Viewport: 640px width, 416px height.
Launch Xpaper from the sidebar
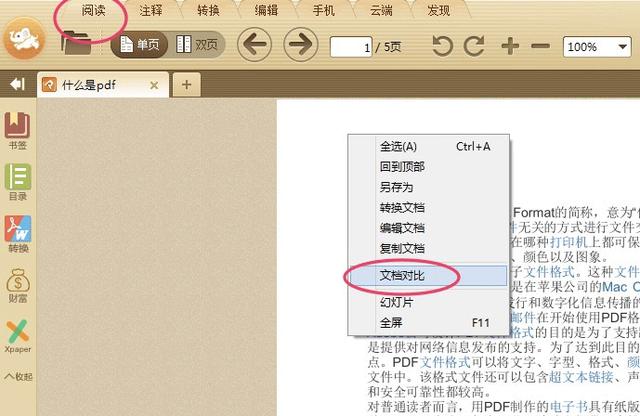tap(18, 336)
